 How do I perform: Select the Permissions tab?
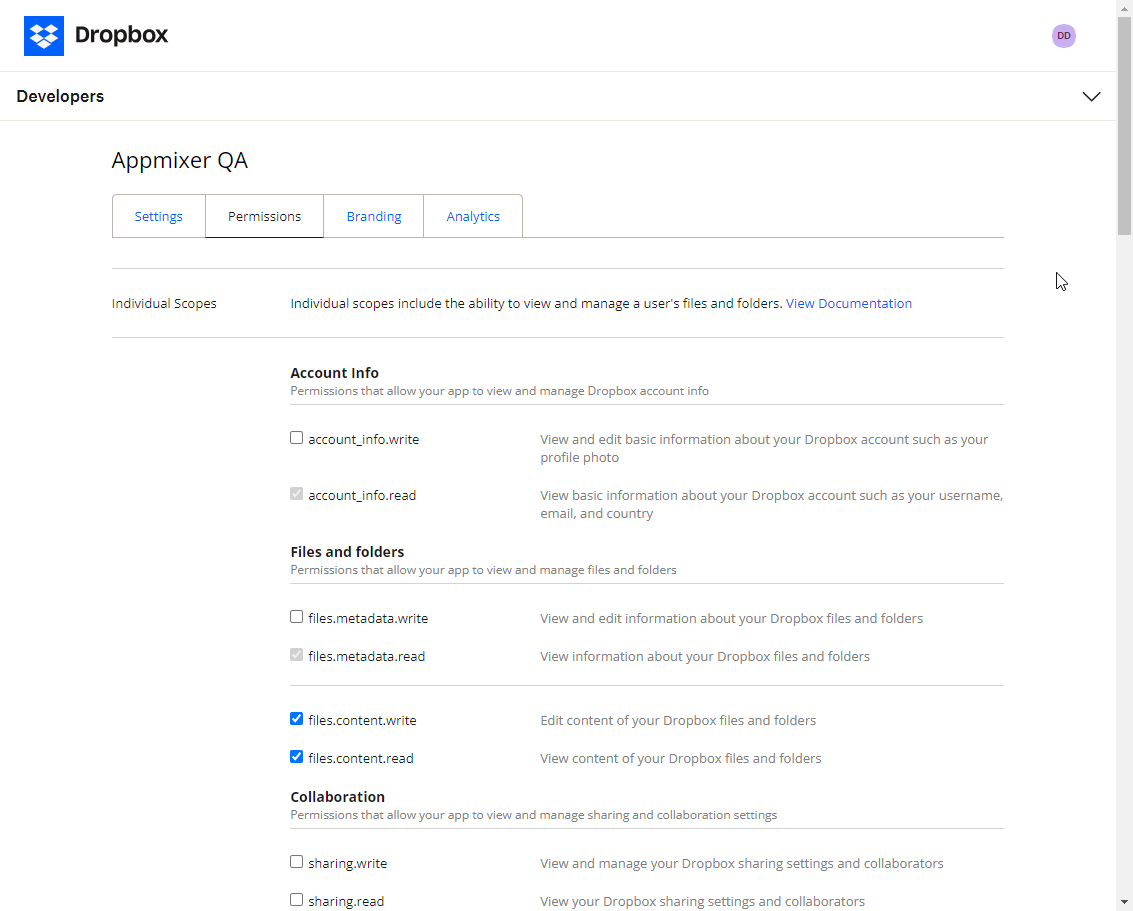(x=264, y=216)
